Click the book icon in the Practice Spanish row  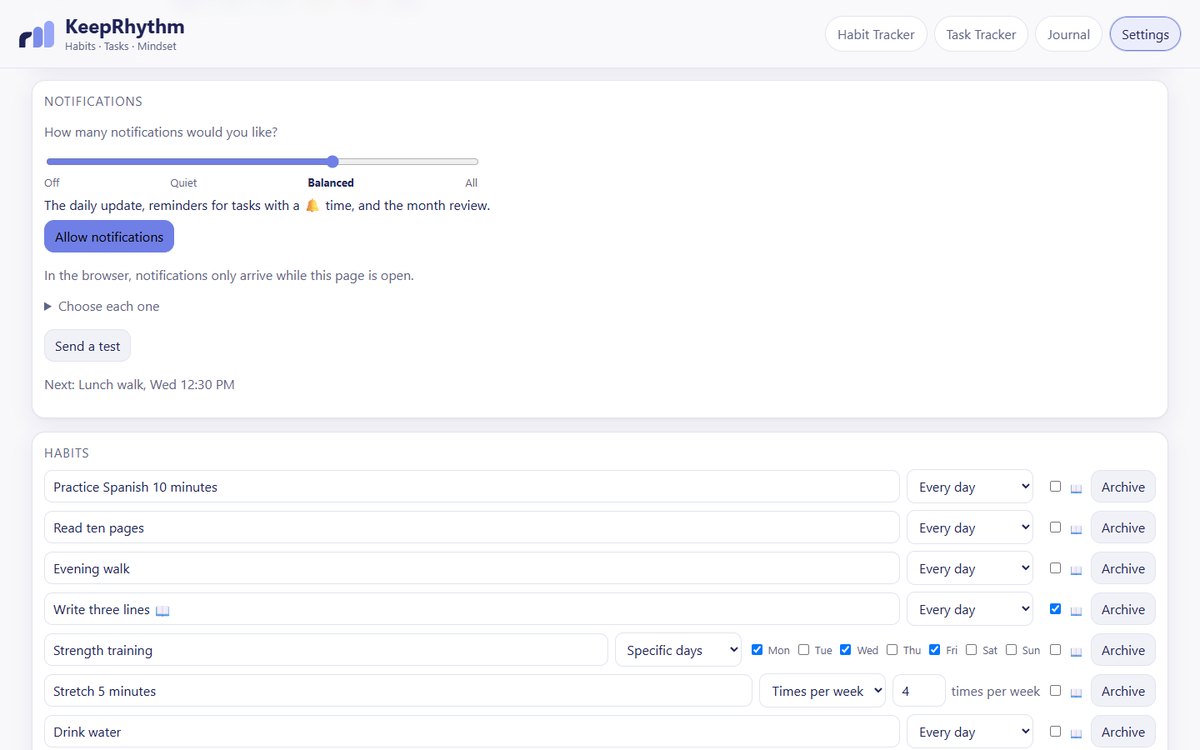(x=1076, y=488)
